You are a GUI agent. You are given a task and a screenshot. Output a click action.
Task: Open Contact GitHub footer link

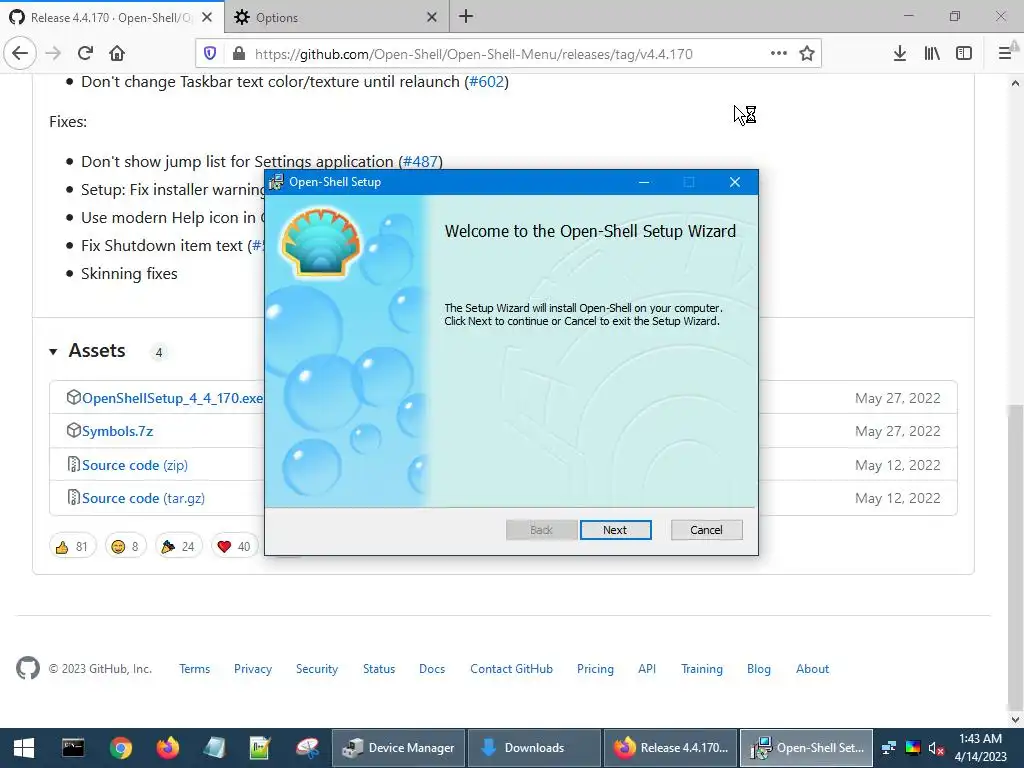511,669
